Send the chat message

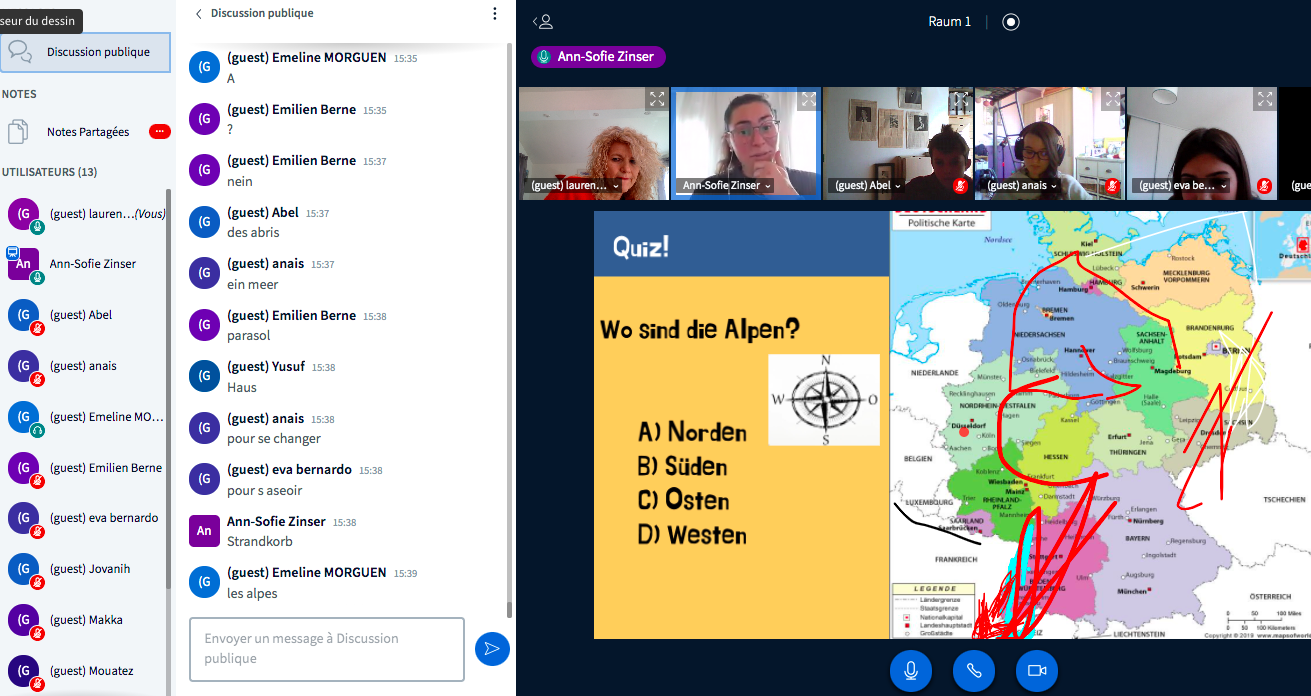(492, 649)
